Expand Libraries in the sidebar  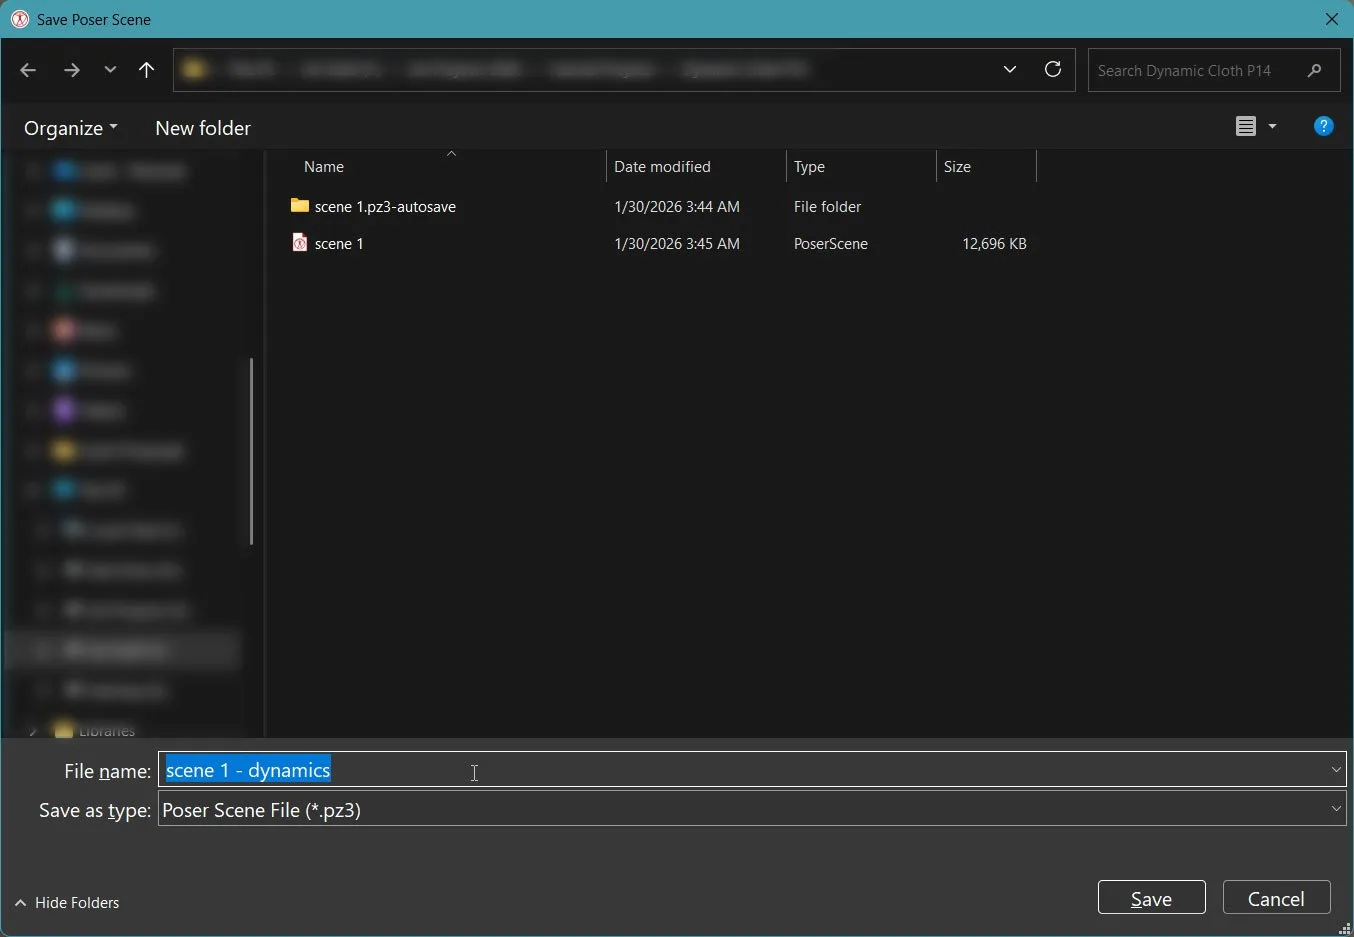click(33, 730)
